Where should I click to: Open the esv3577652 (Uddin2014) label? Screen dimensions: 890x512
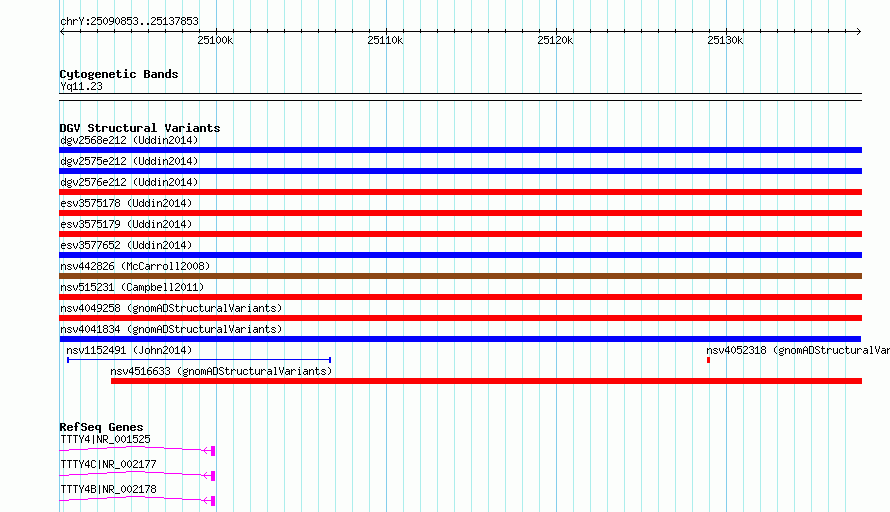126,245
